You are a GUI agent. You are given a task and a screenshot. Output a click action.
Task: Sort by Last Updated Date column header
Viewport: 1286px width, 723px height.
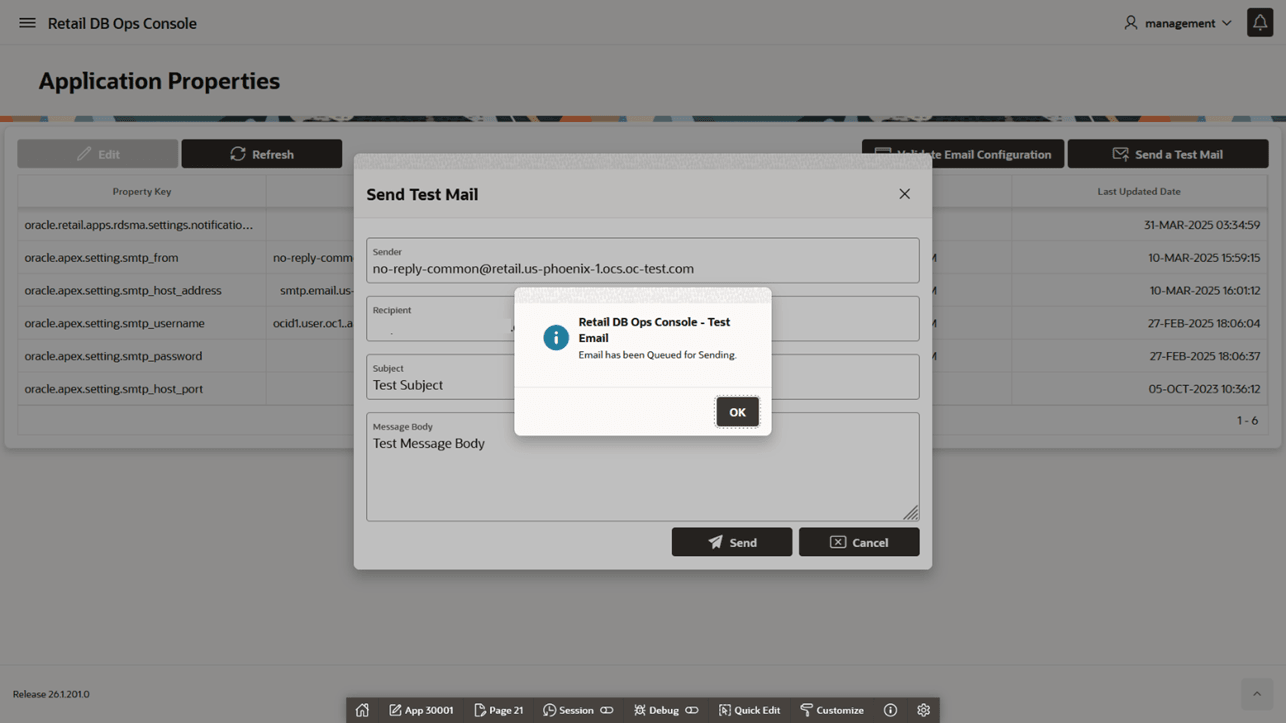[x=1139, y=191]
